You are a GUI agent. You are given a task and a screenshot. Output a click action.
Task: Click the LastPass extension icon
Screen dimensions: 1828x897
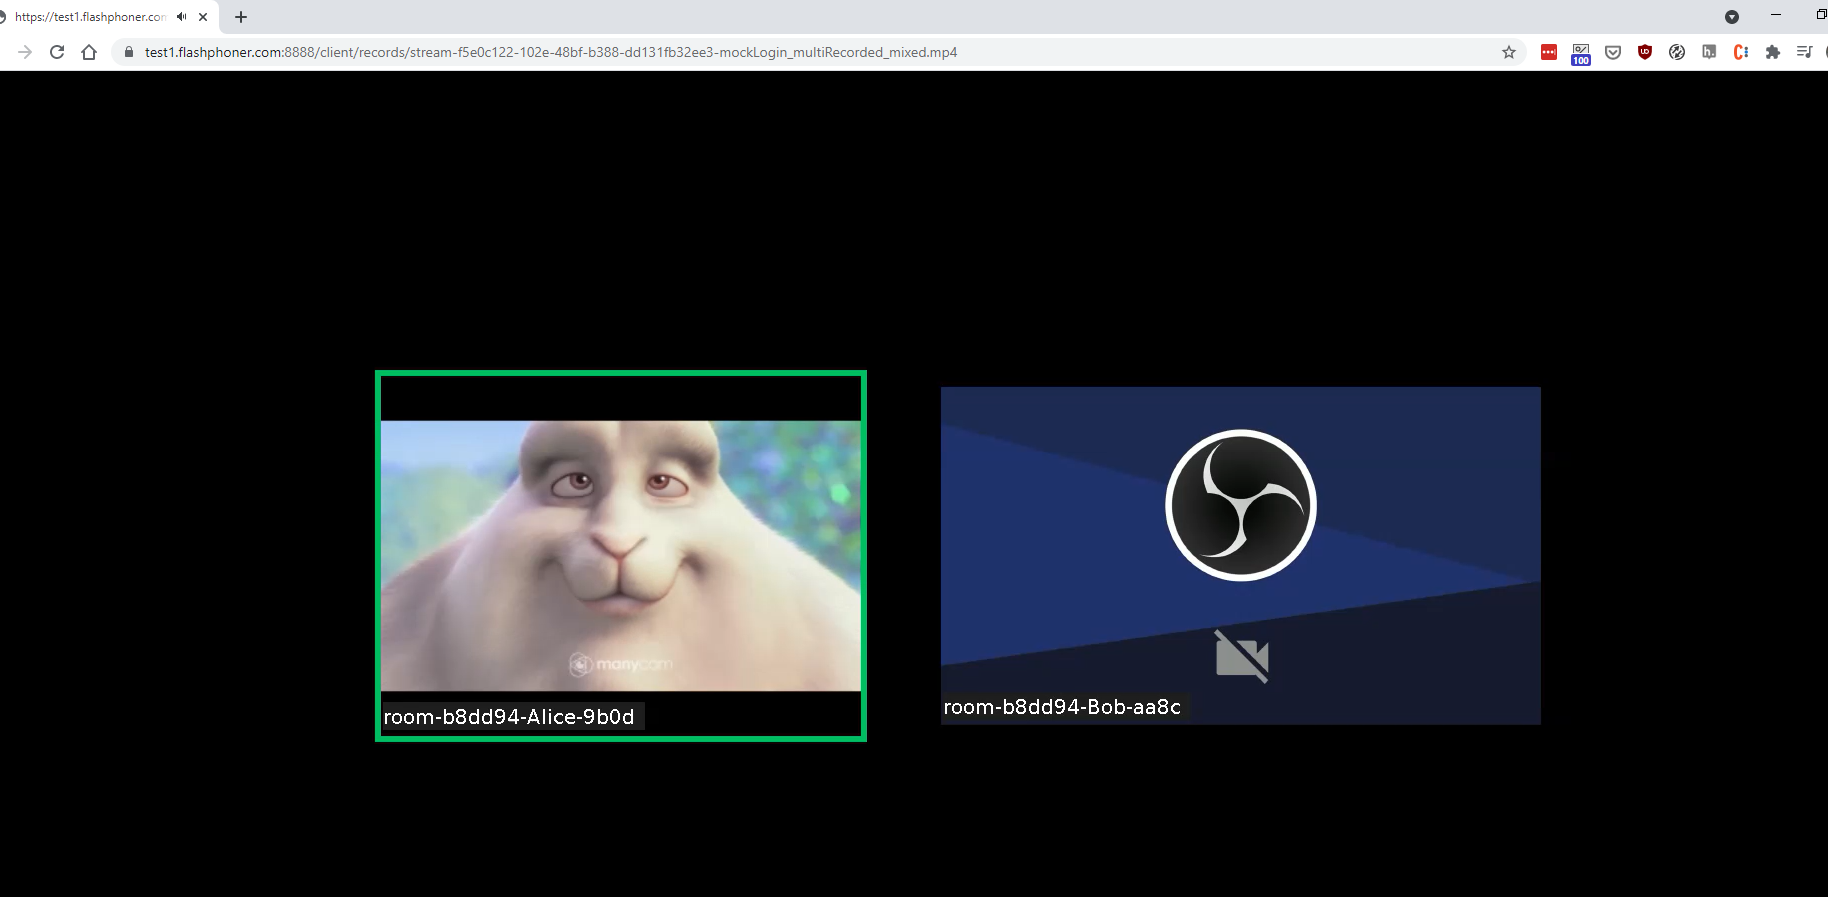coord(1548,52)
